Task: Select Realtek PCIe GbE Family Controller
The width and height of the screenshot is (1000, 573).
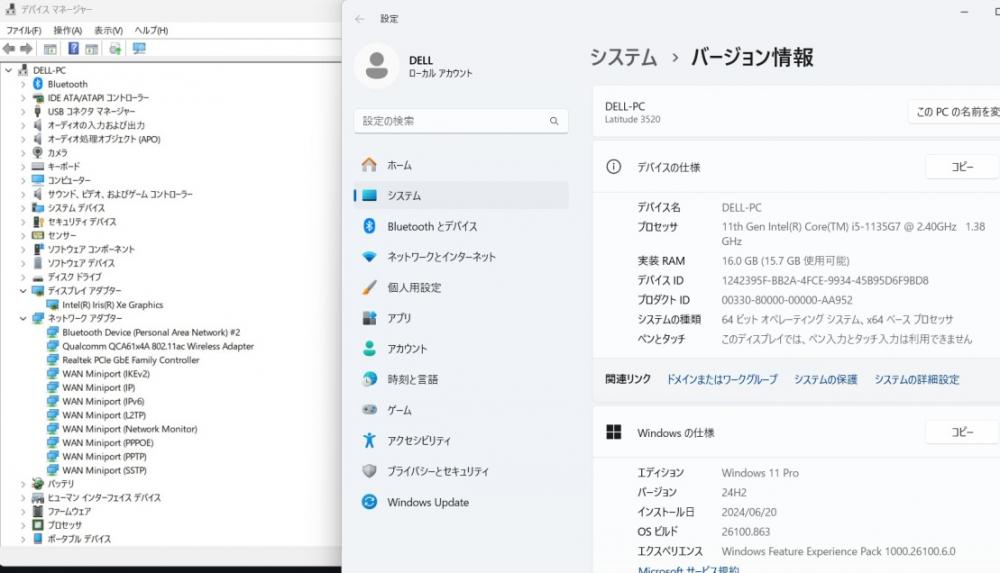Action: coord(131,360)
